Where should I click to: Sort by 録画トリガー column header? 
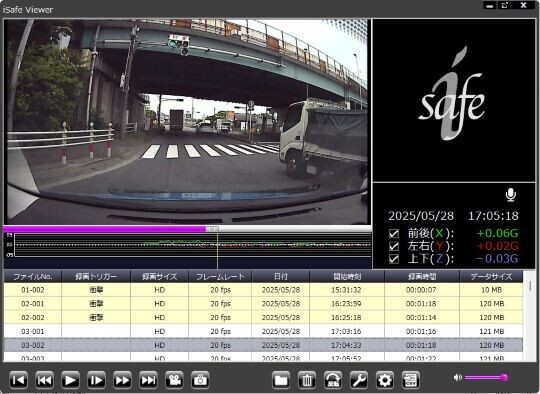(x=96, y=277)
